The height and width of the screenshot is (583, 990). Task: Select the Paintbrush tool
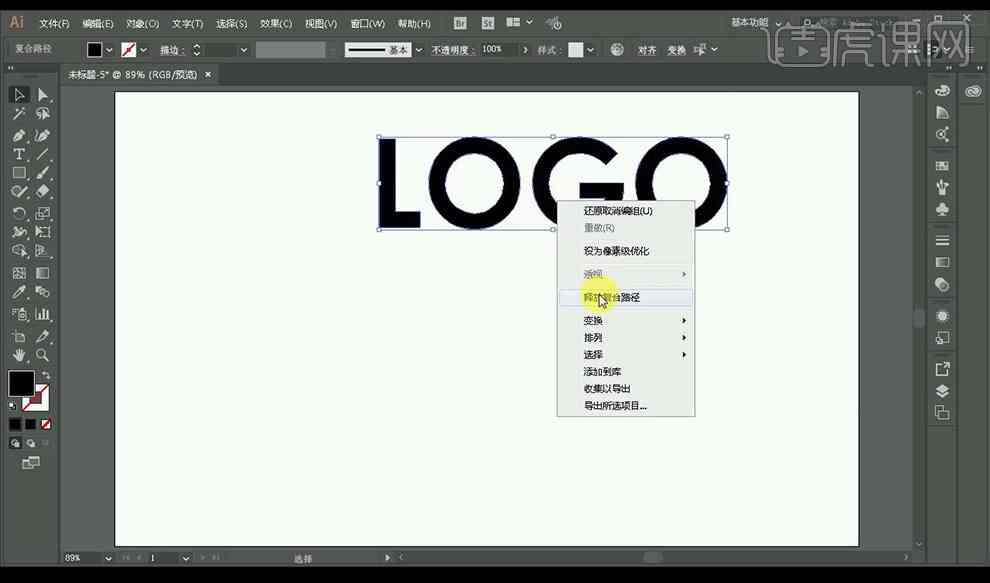coord(42,172)
